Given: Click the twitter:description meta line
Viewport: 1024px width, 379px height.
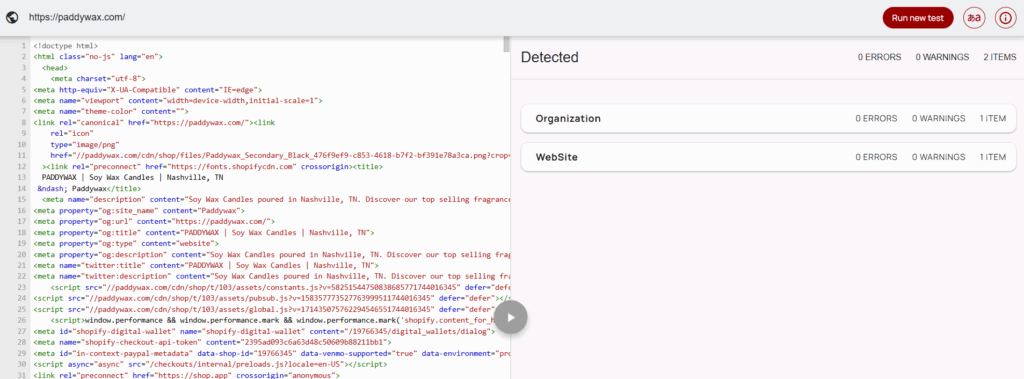Looking at the screenshot, I should pos(271,276).
